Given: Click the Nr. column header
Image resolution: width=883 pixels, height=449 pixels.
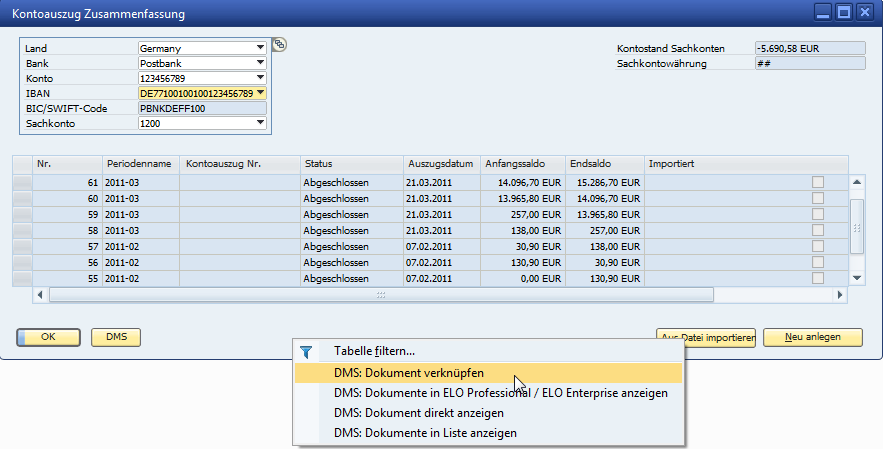Looking at the screenshot, I should [x=67, y=164].
